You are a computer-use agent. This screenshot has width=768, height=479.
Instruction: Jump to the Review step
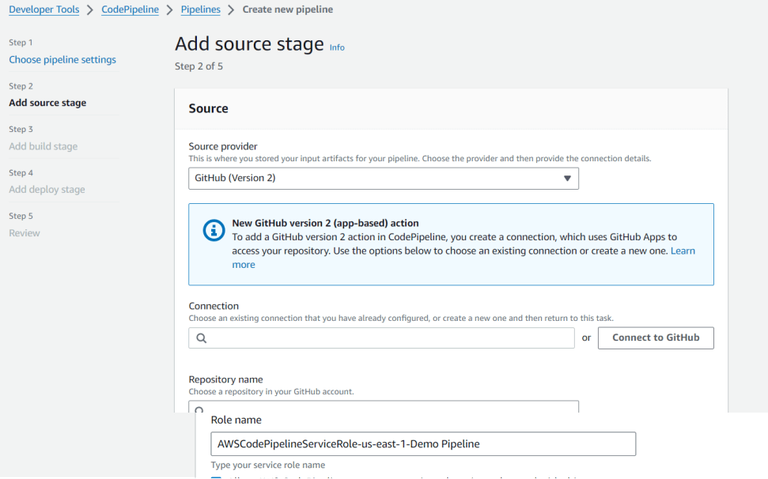pos(24,233)
